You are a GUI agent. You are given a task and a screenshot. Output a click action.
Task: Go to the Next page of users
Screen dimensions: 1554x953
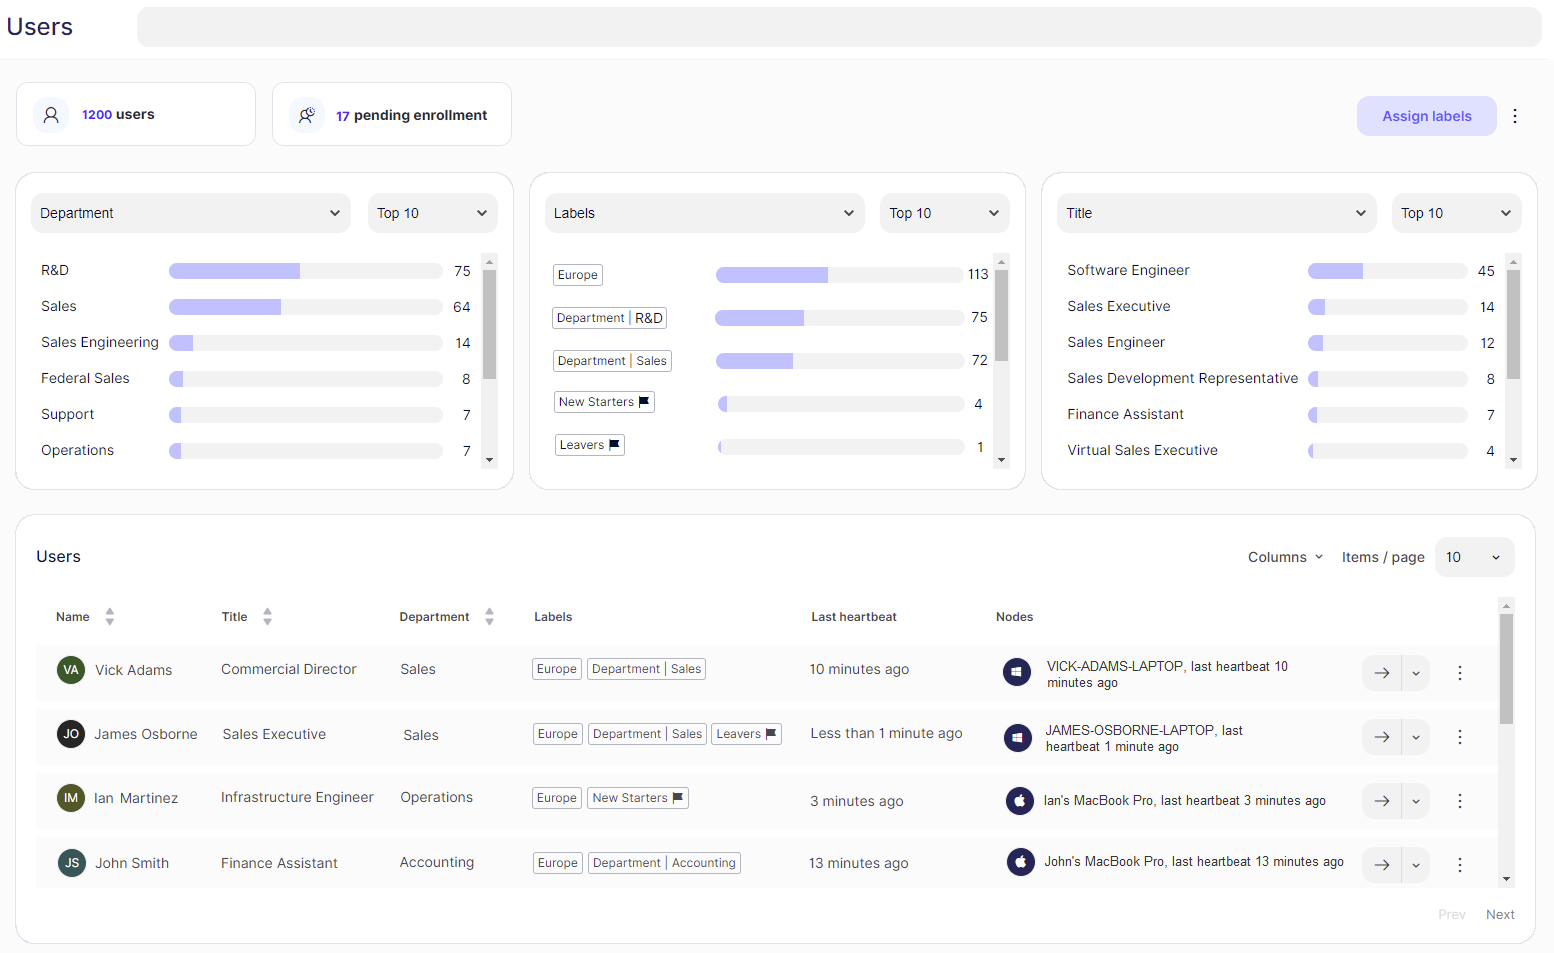[x=1499, y=914]
